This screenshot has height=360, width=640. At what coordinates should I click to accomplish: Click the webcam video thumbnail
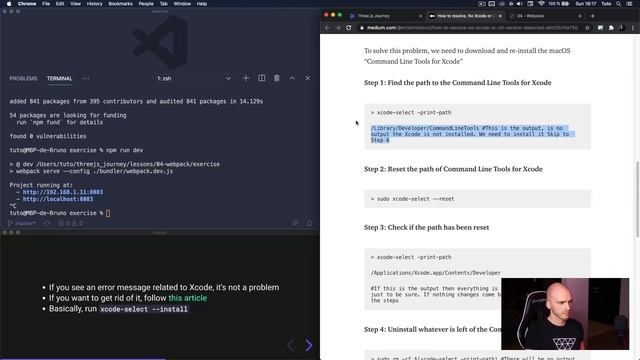point(565,314)
